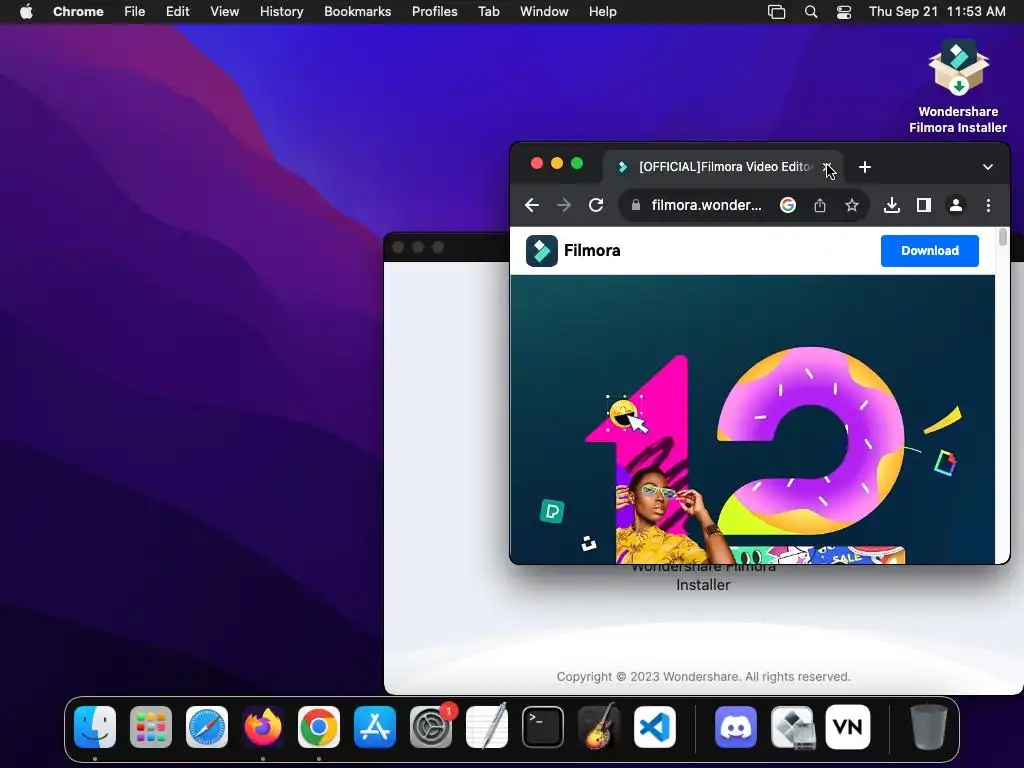Open Control Center icon
This screenshot has height=768, width=1024.
(x=844, y=11)
